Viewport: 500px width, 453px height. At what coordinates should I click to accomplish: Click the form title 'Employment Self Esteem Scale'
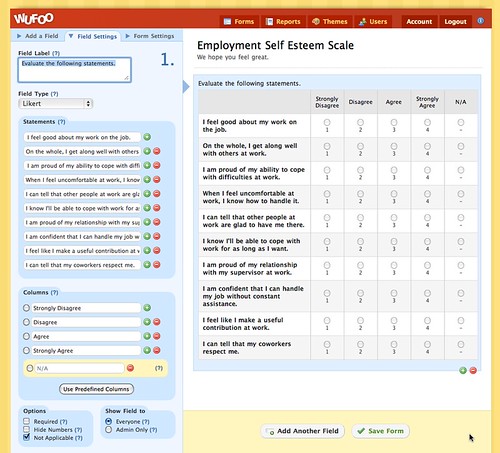(275, 45)
